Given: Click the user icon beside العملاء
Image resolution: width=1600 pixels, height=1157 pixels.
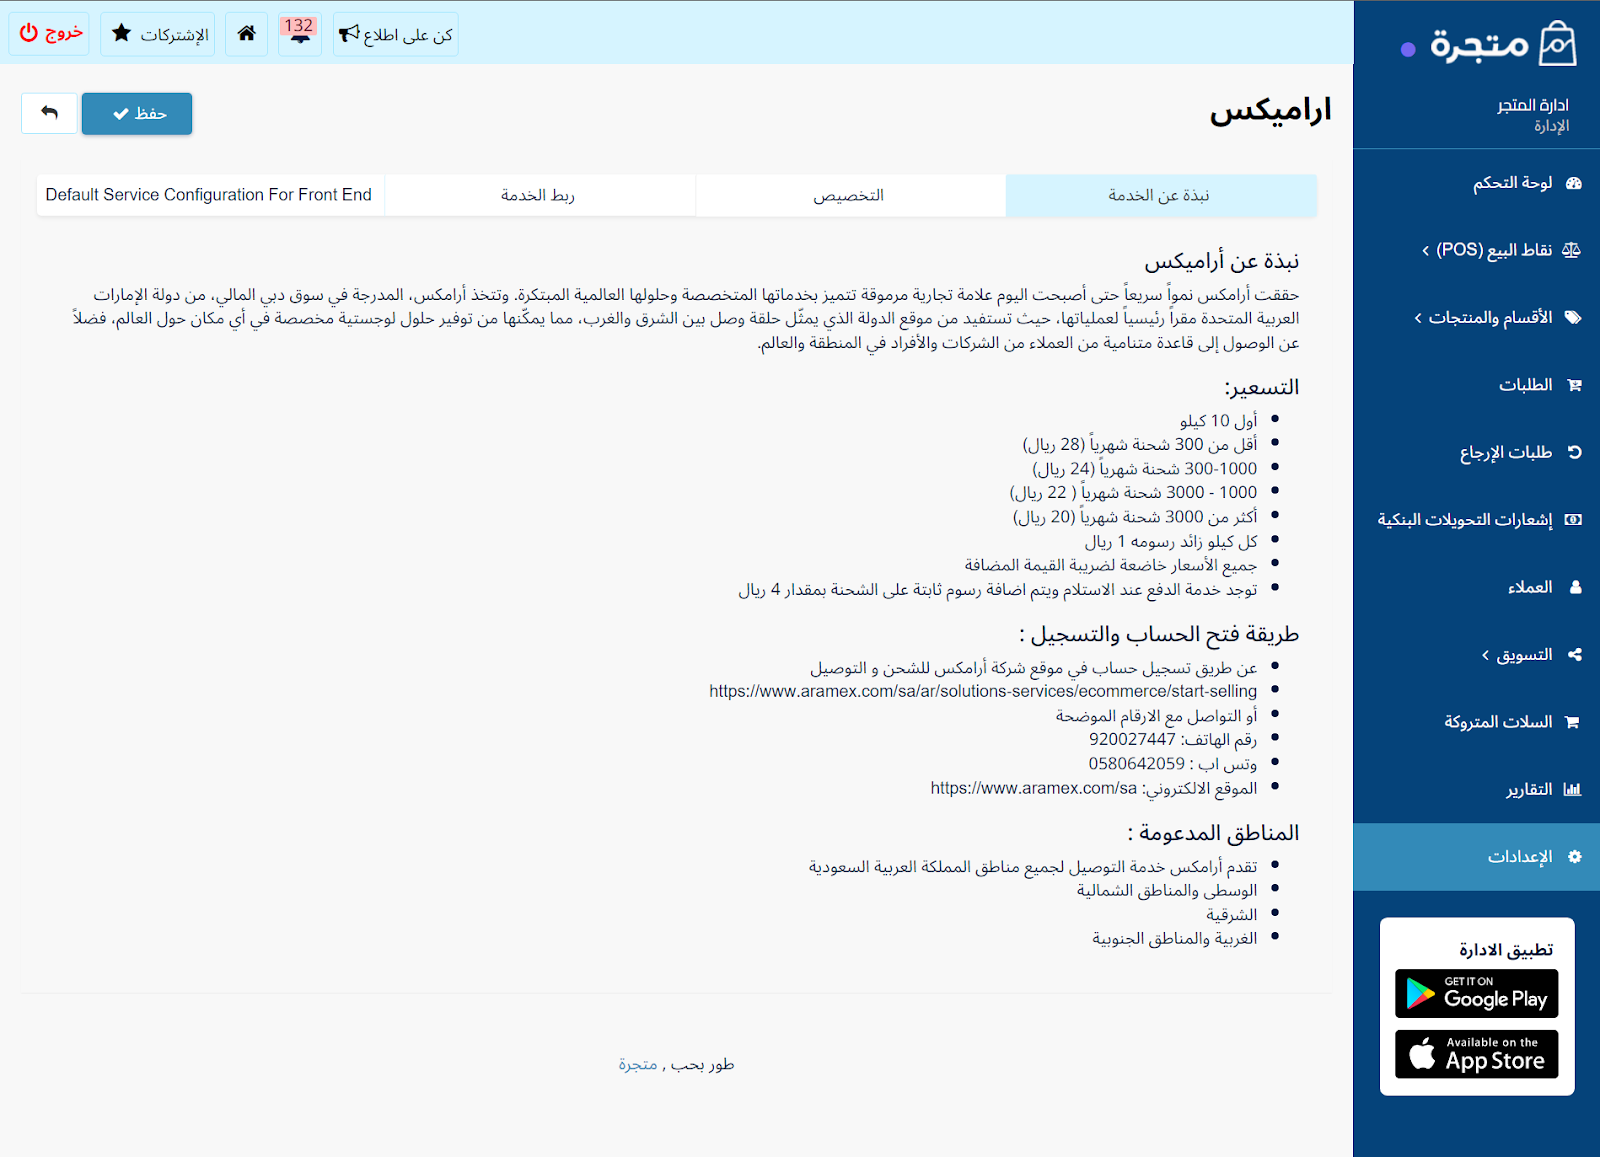Looking at the screenshot, I should 1576,587.
